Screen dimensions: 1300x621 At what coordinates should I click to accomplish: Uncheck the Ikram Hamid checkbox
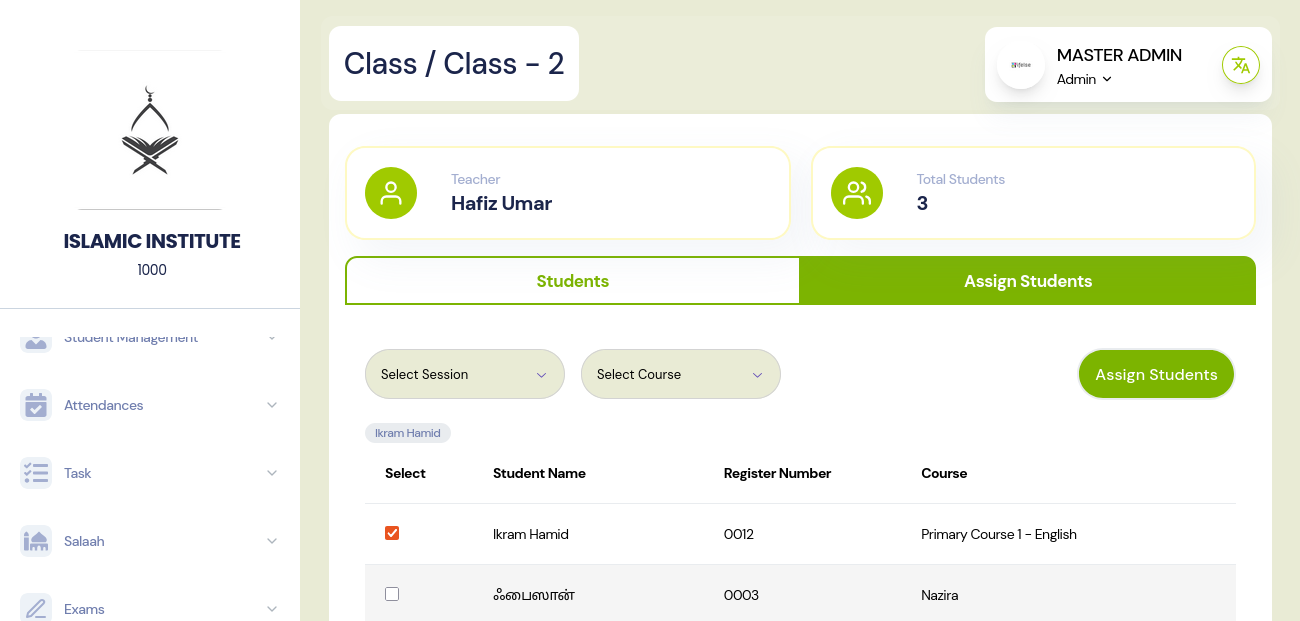point(392,533)
